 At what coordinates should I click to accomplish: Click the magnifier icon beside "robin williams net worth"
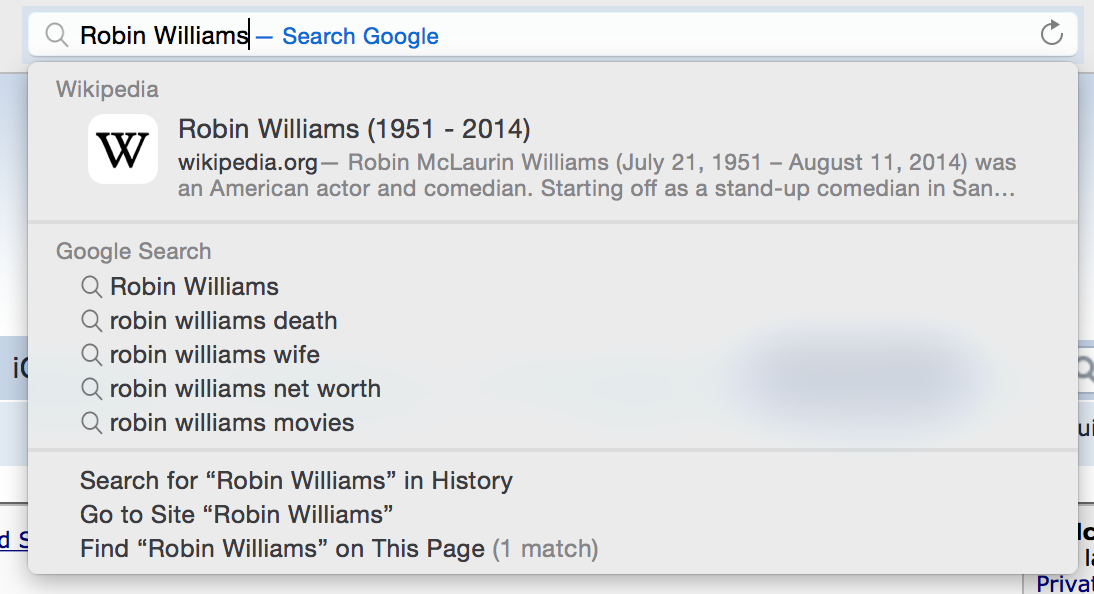pos(92,389)
